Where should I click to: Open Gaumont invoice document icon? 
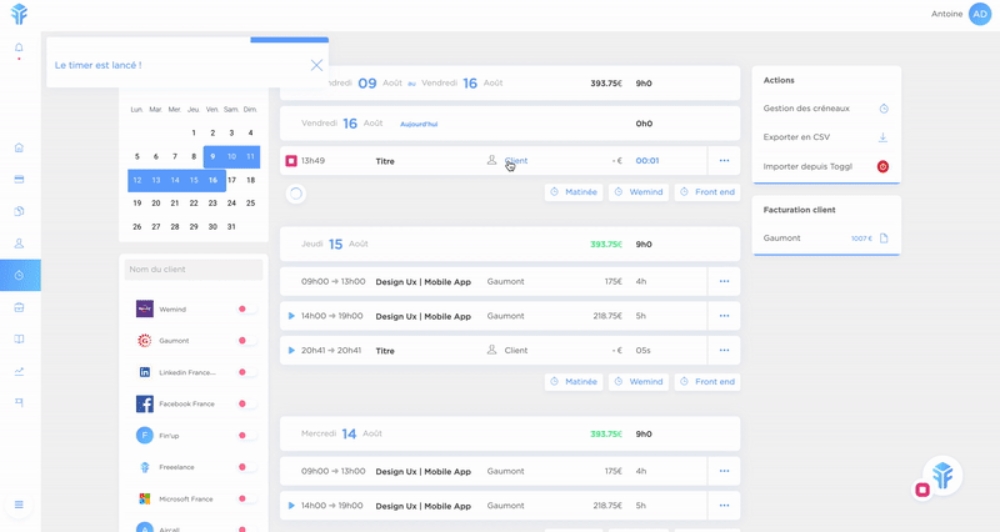pyautogui.click(x=883, y=239)
